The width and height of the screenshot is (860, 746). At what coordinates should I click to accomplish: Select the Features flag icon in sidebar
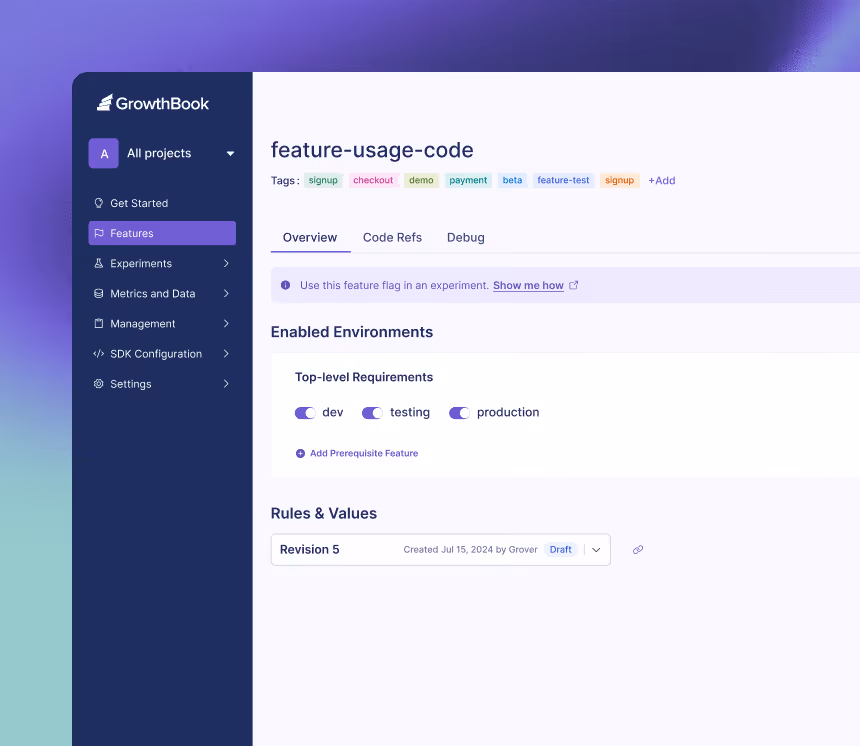click(x=96, y=233)
